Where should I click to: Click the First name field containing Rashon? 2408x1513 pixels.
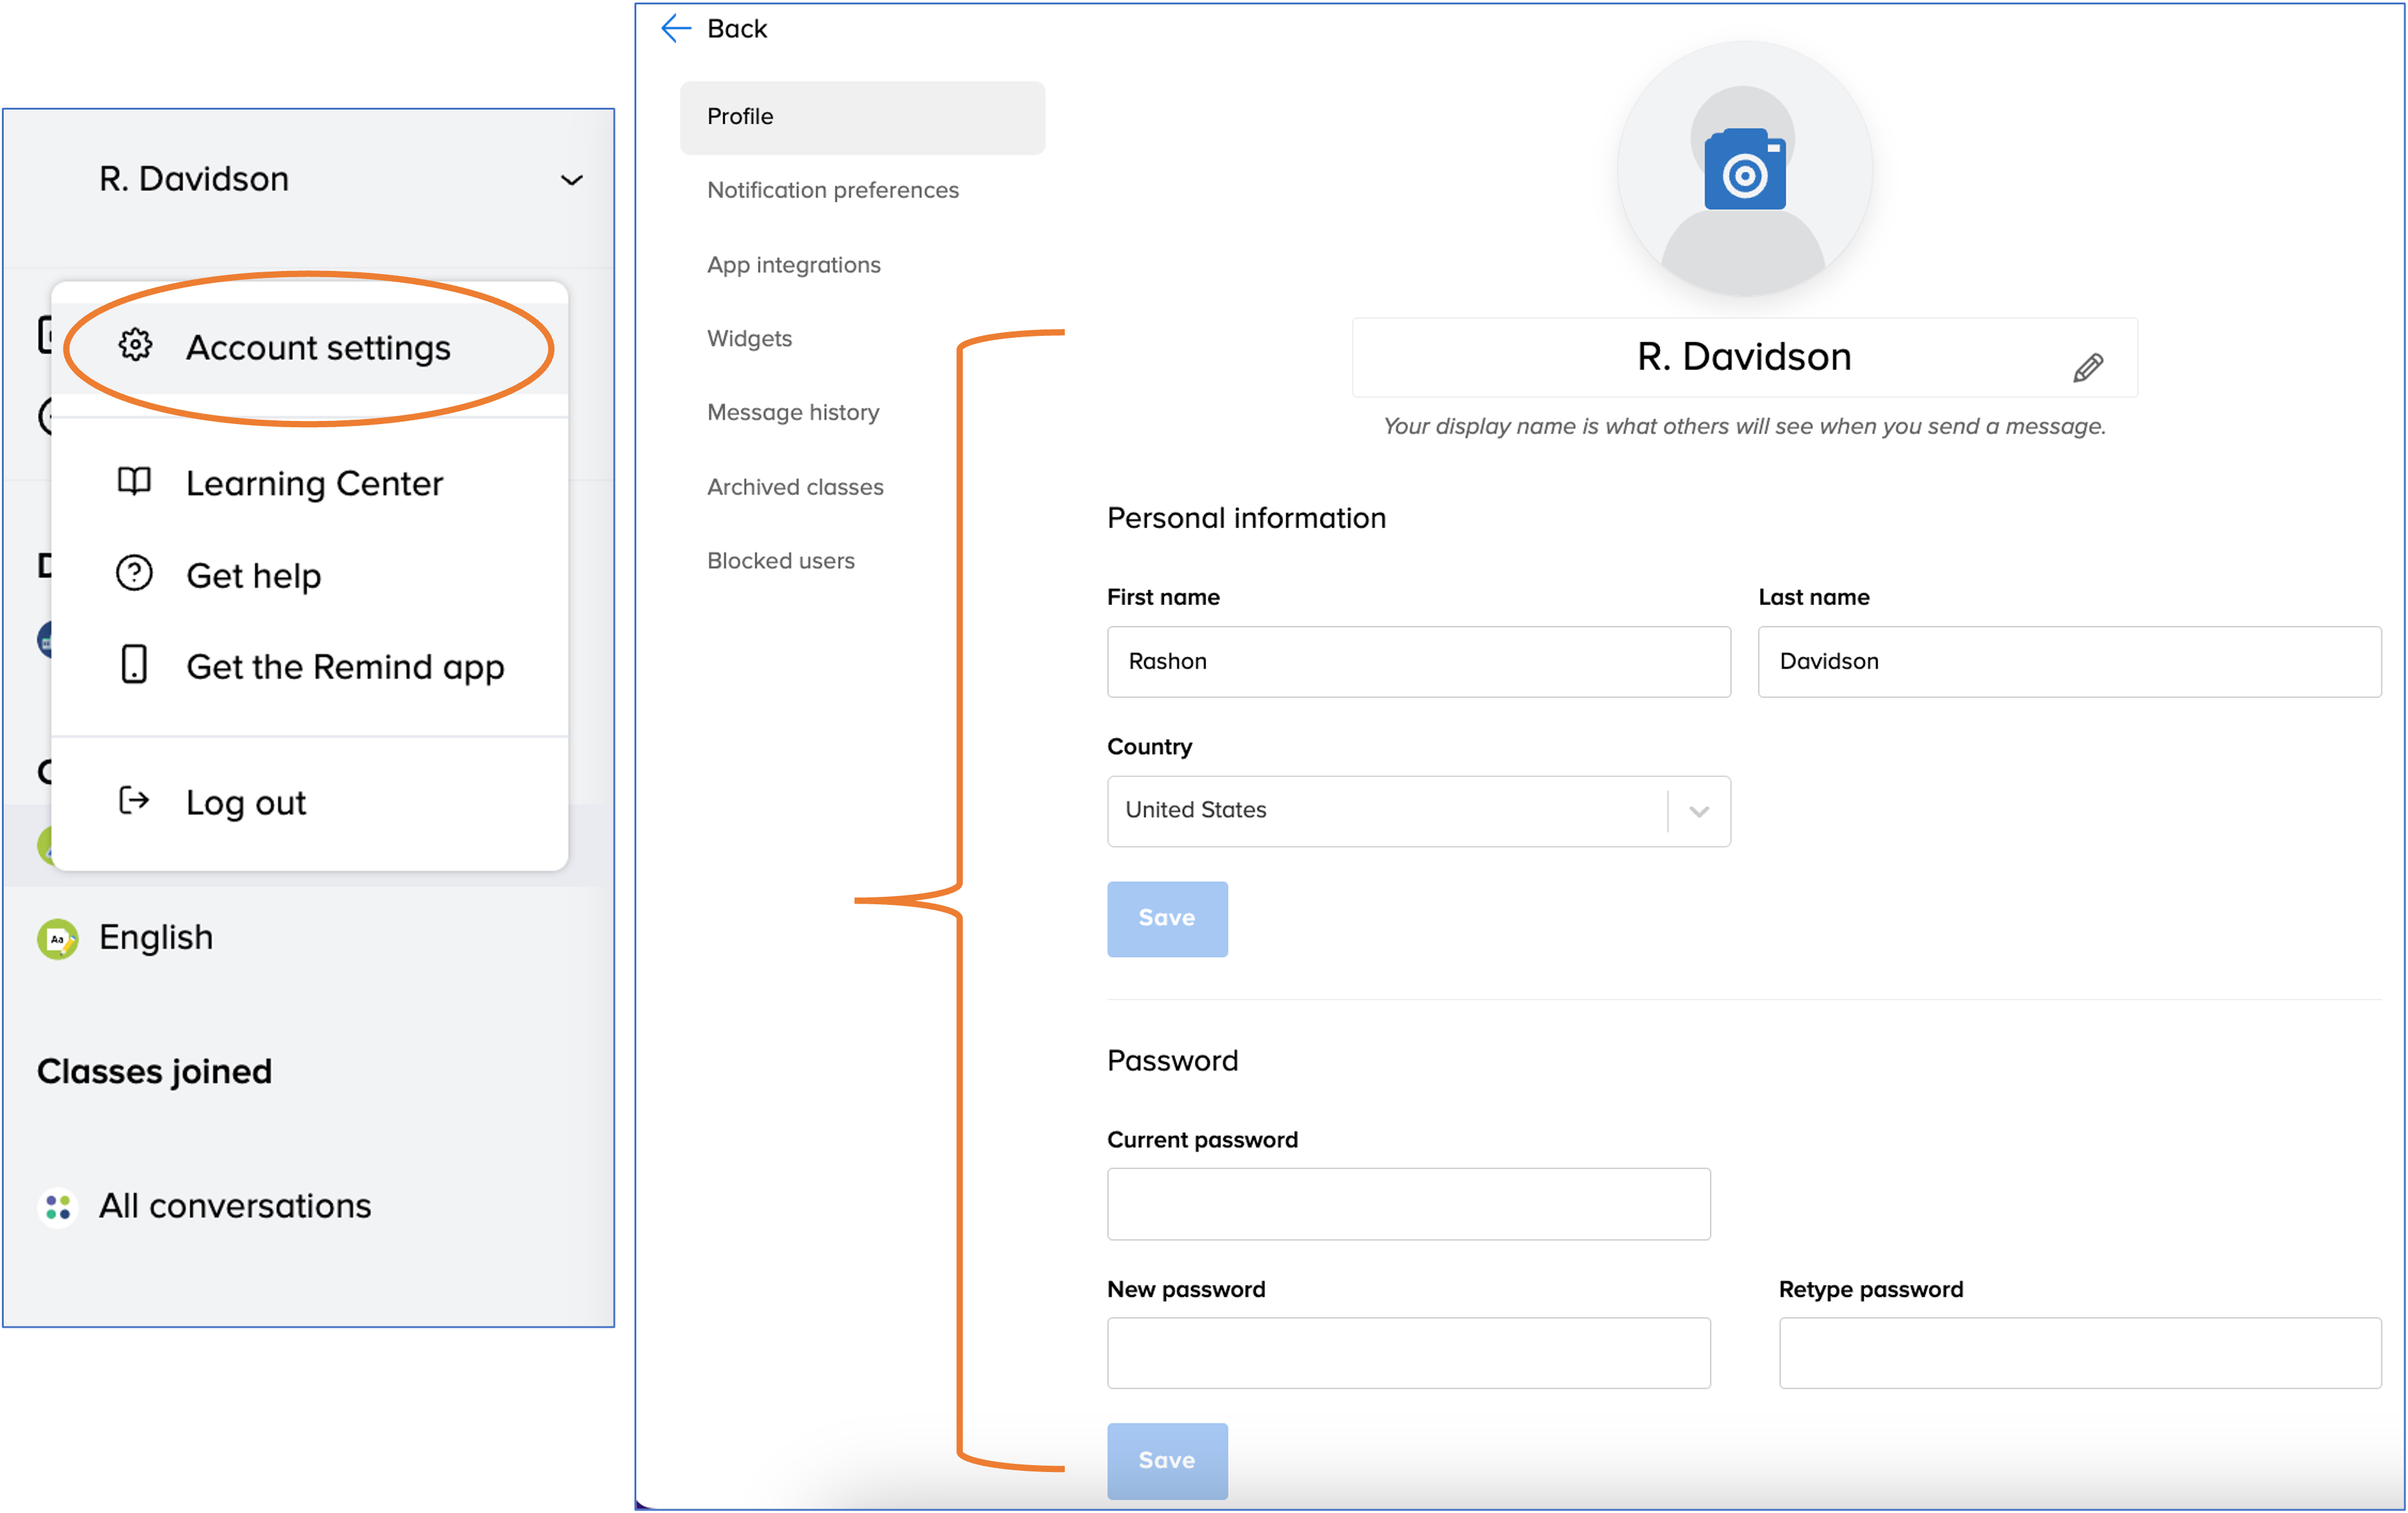[1417, 661]
